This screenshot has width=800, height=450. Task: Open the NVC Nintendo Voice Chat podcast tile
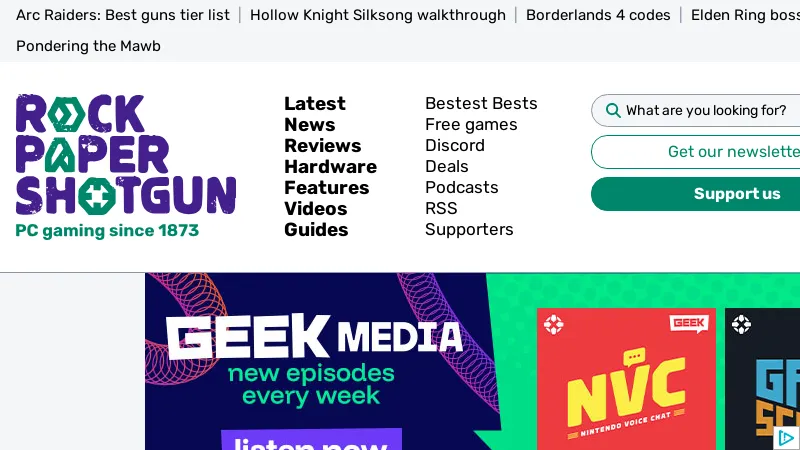point(626,379)
